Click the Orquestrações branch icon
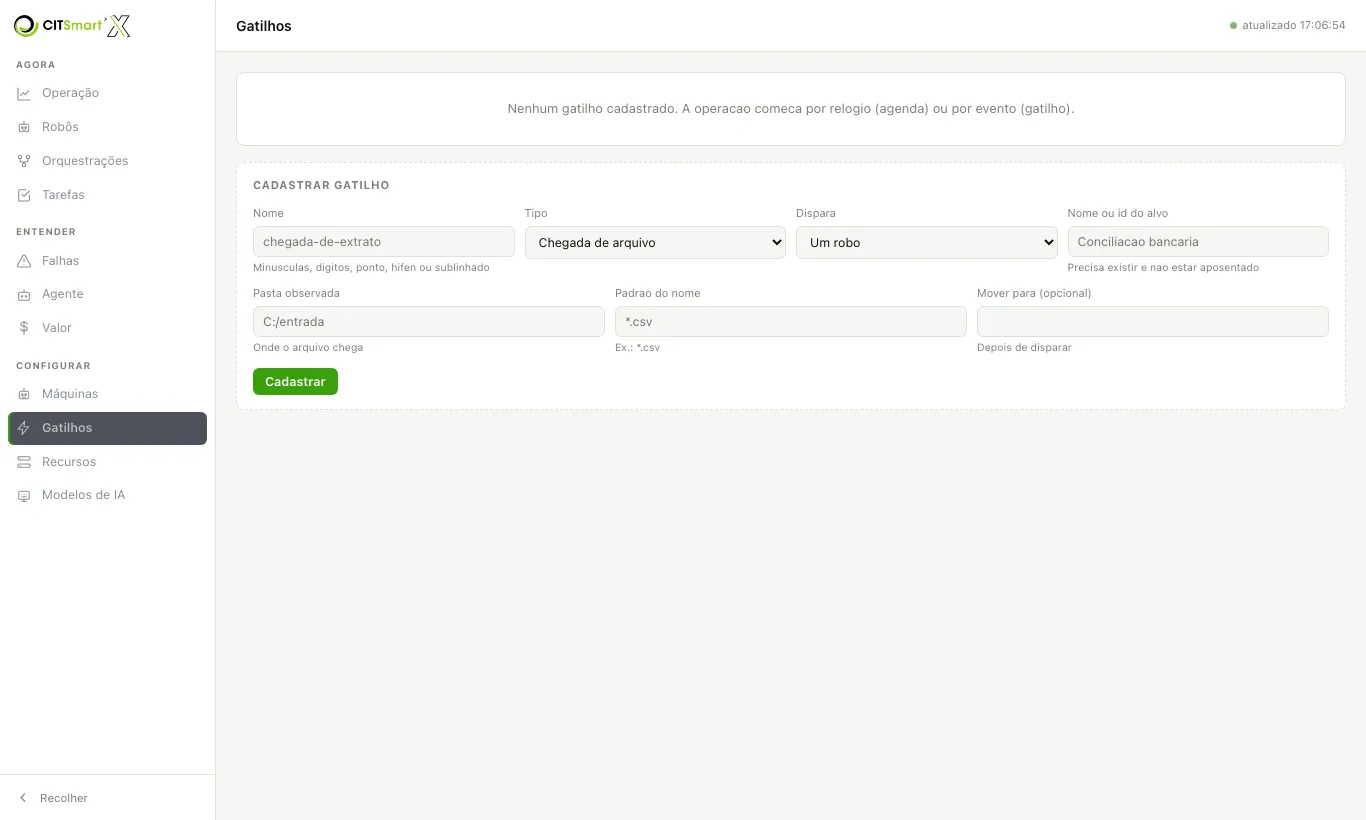1366x820 pixels. [24, 161]
